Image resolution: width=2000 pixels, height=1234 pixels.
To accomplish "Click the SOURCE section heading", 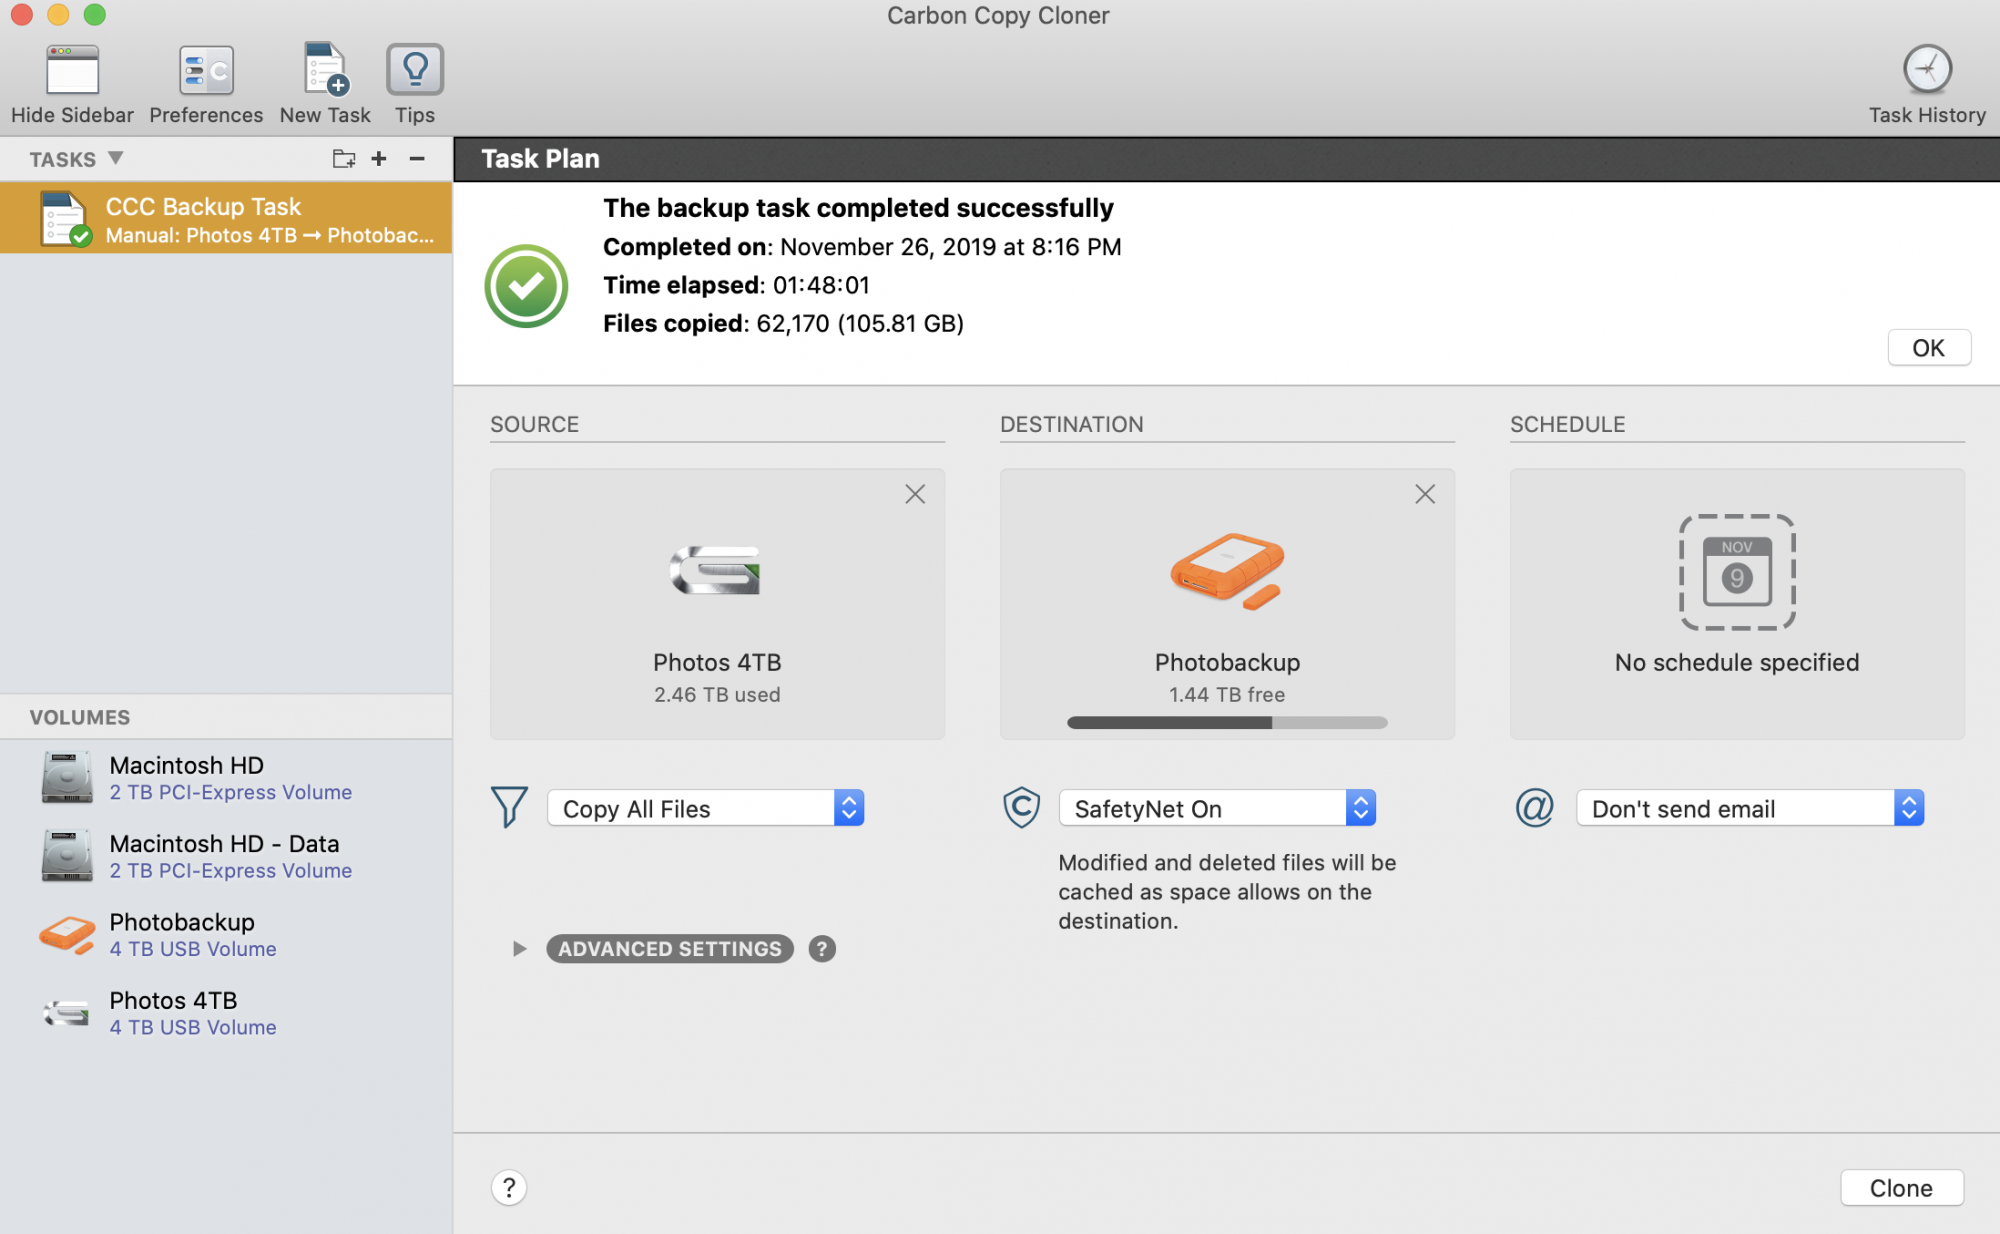I will coord(534,424).
